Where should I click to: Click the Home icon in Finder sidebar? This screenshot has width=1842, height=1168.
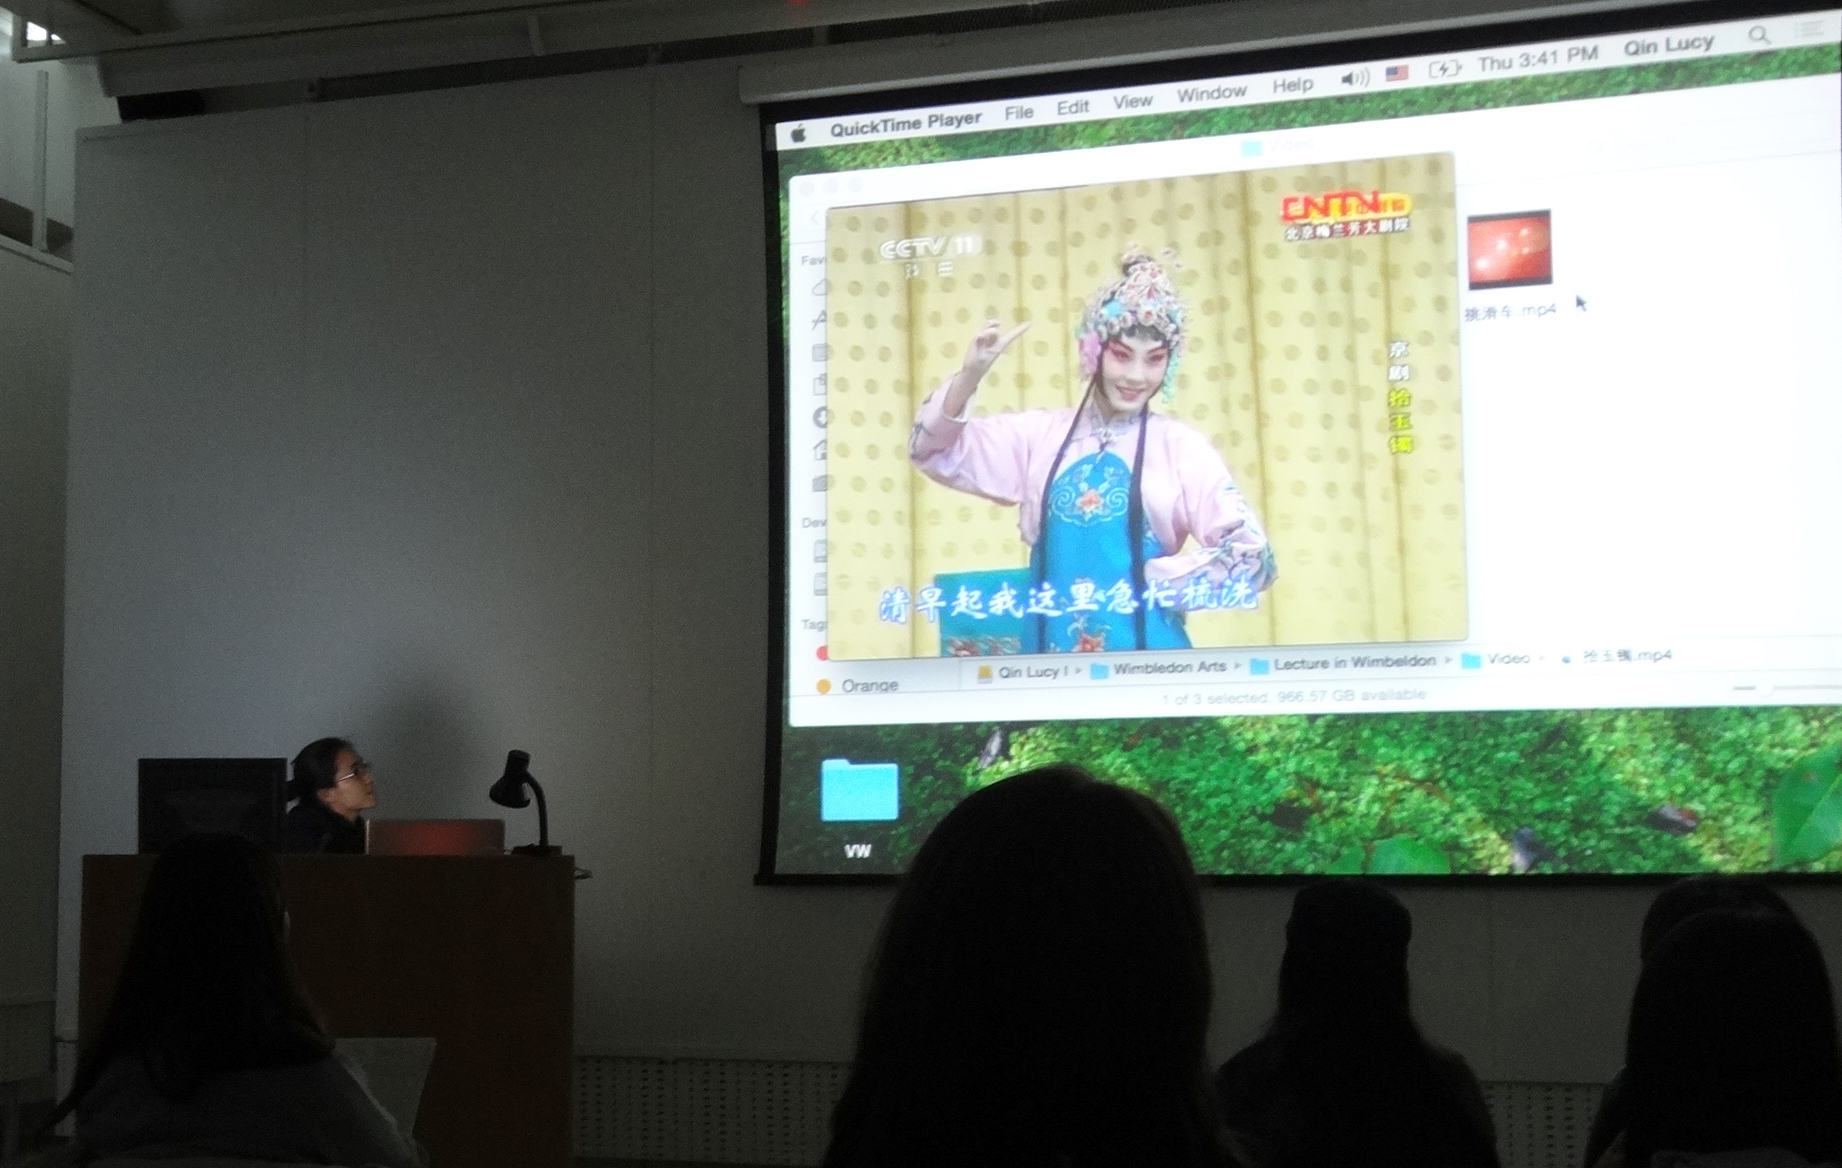(821, 450)
